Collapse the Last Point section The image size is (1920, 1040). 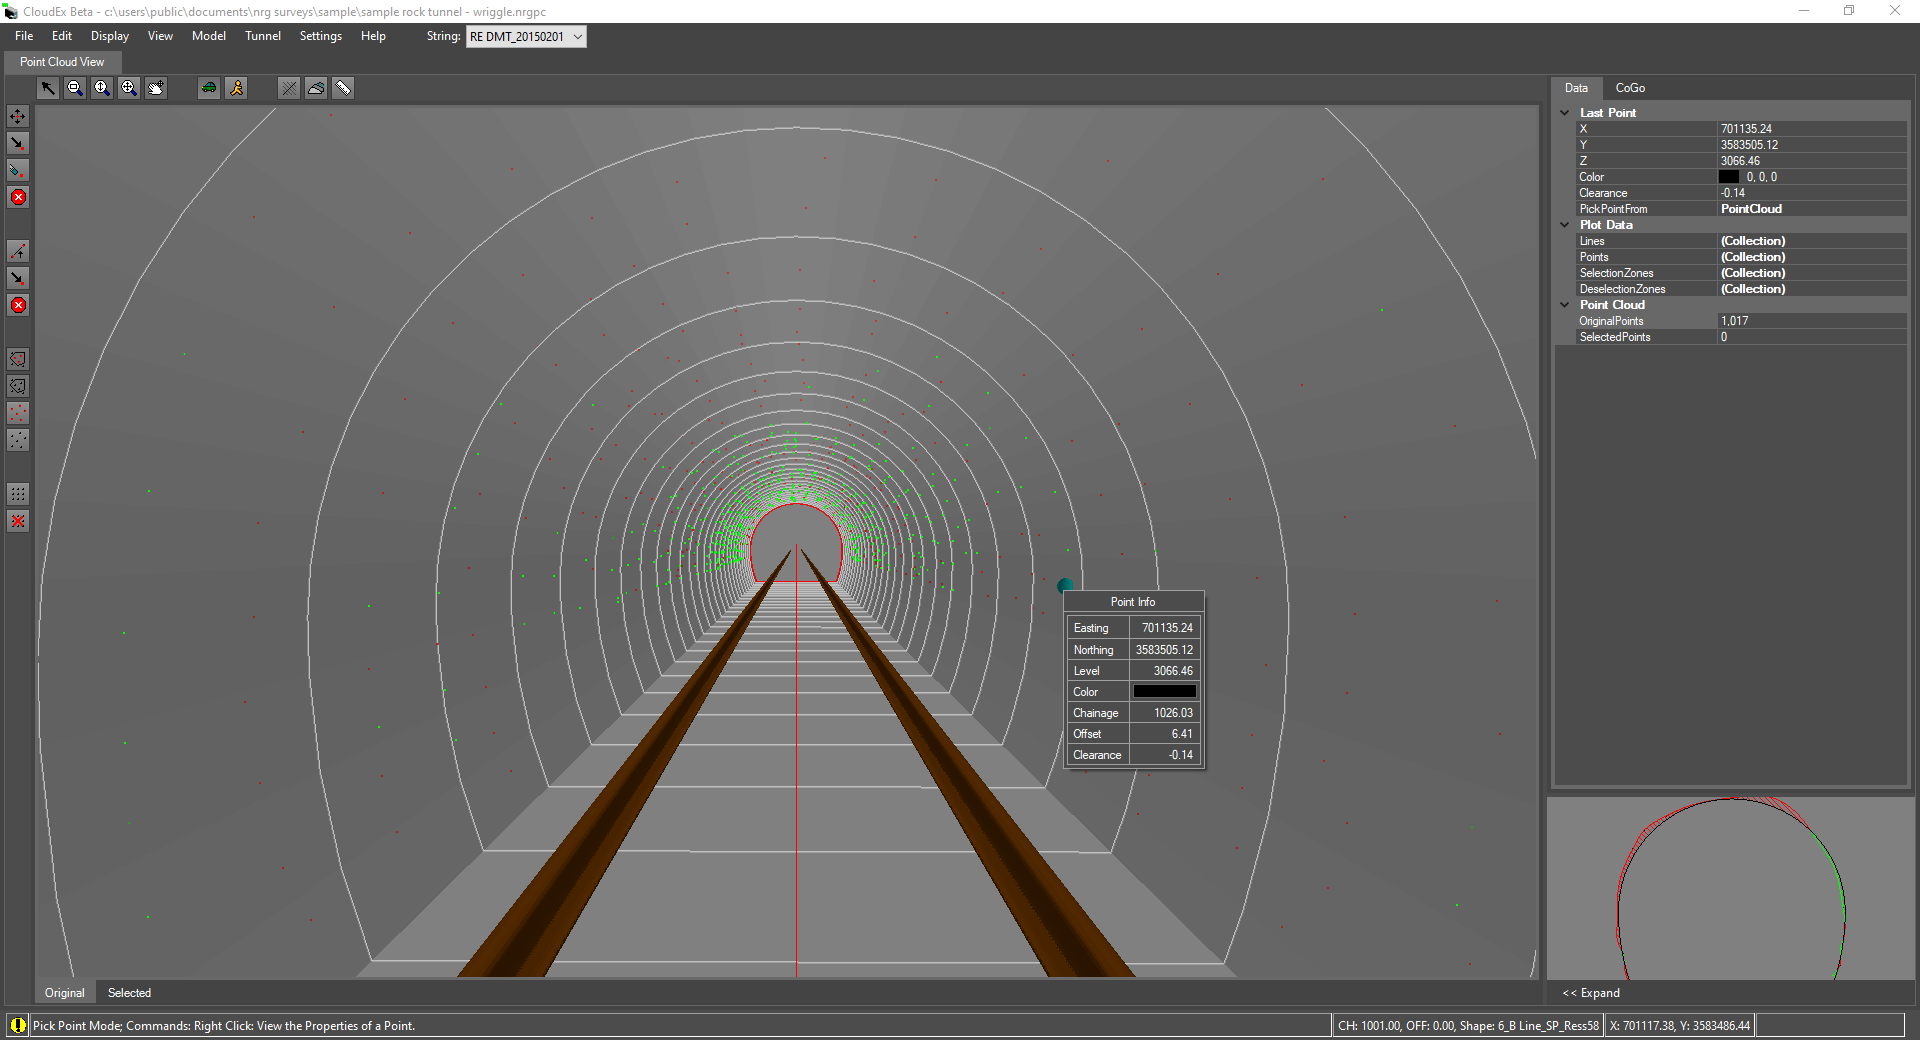[x=1565, y=113]
